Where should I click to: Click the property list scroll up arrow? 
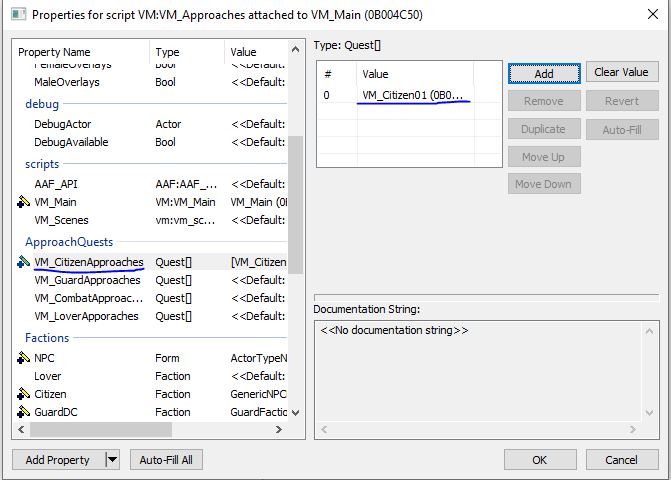295,49
